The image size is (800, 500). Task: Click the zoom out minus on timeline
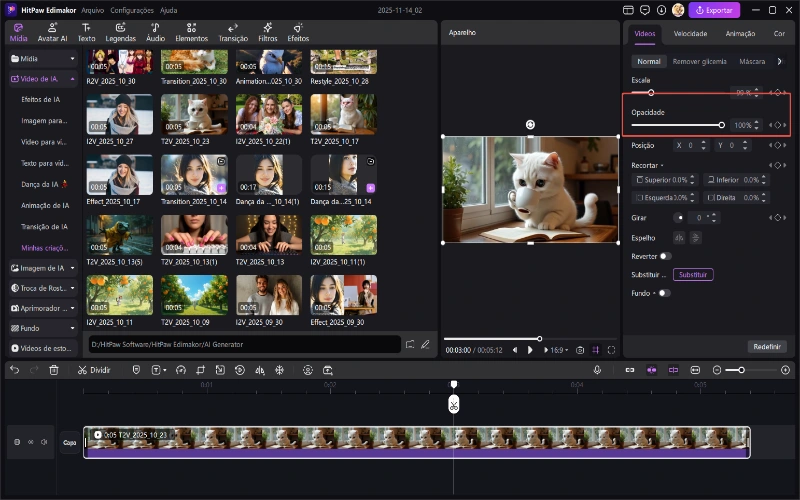coord(717,370)
